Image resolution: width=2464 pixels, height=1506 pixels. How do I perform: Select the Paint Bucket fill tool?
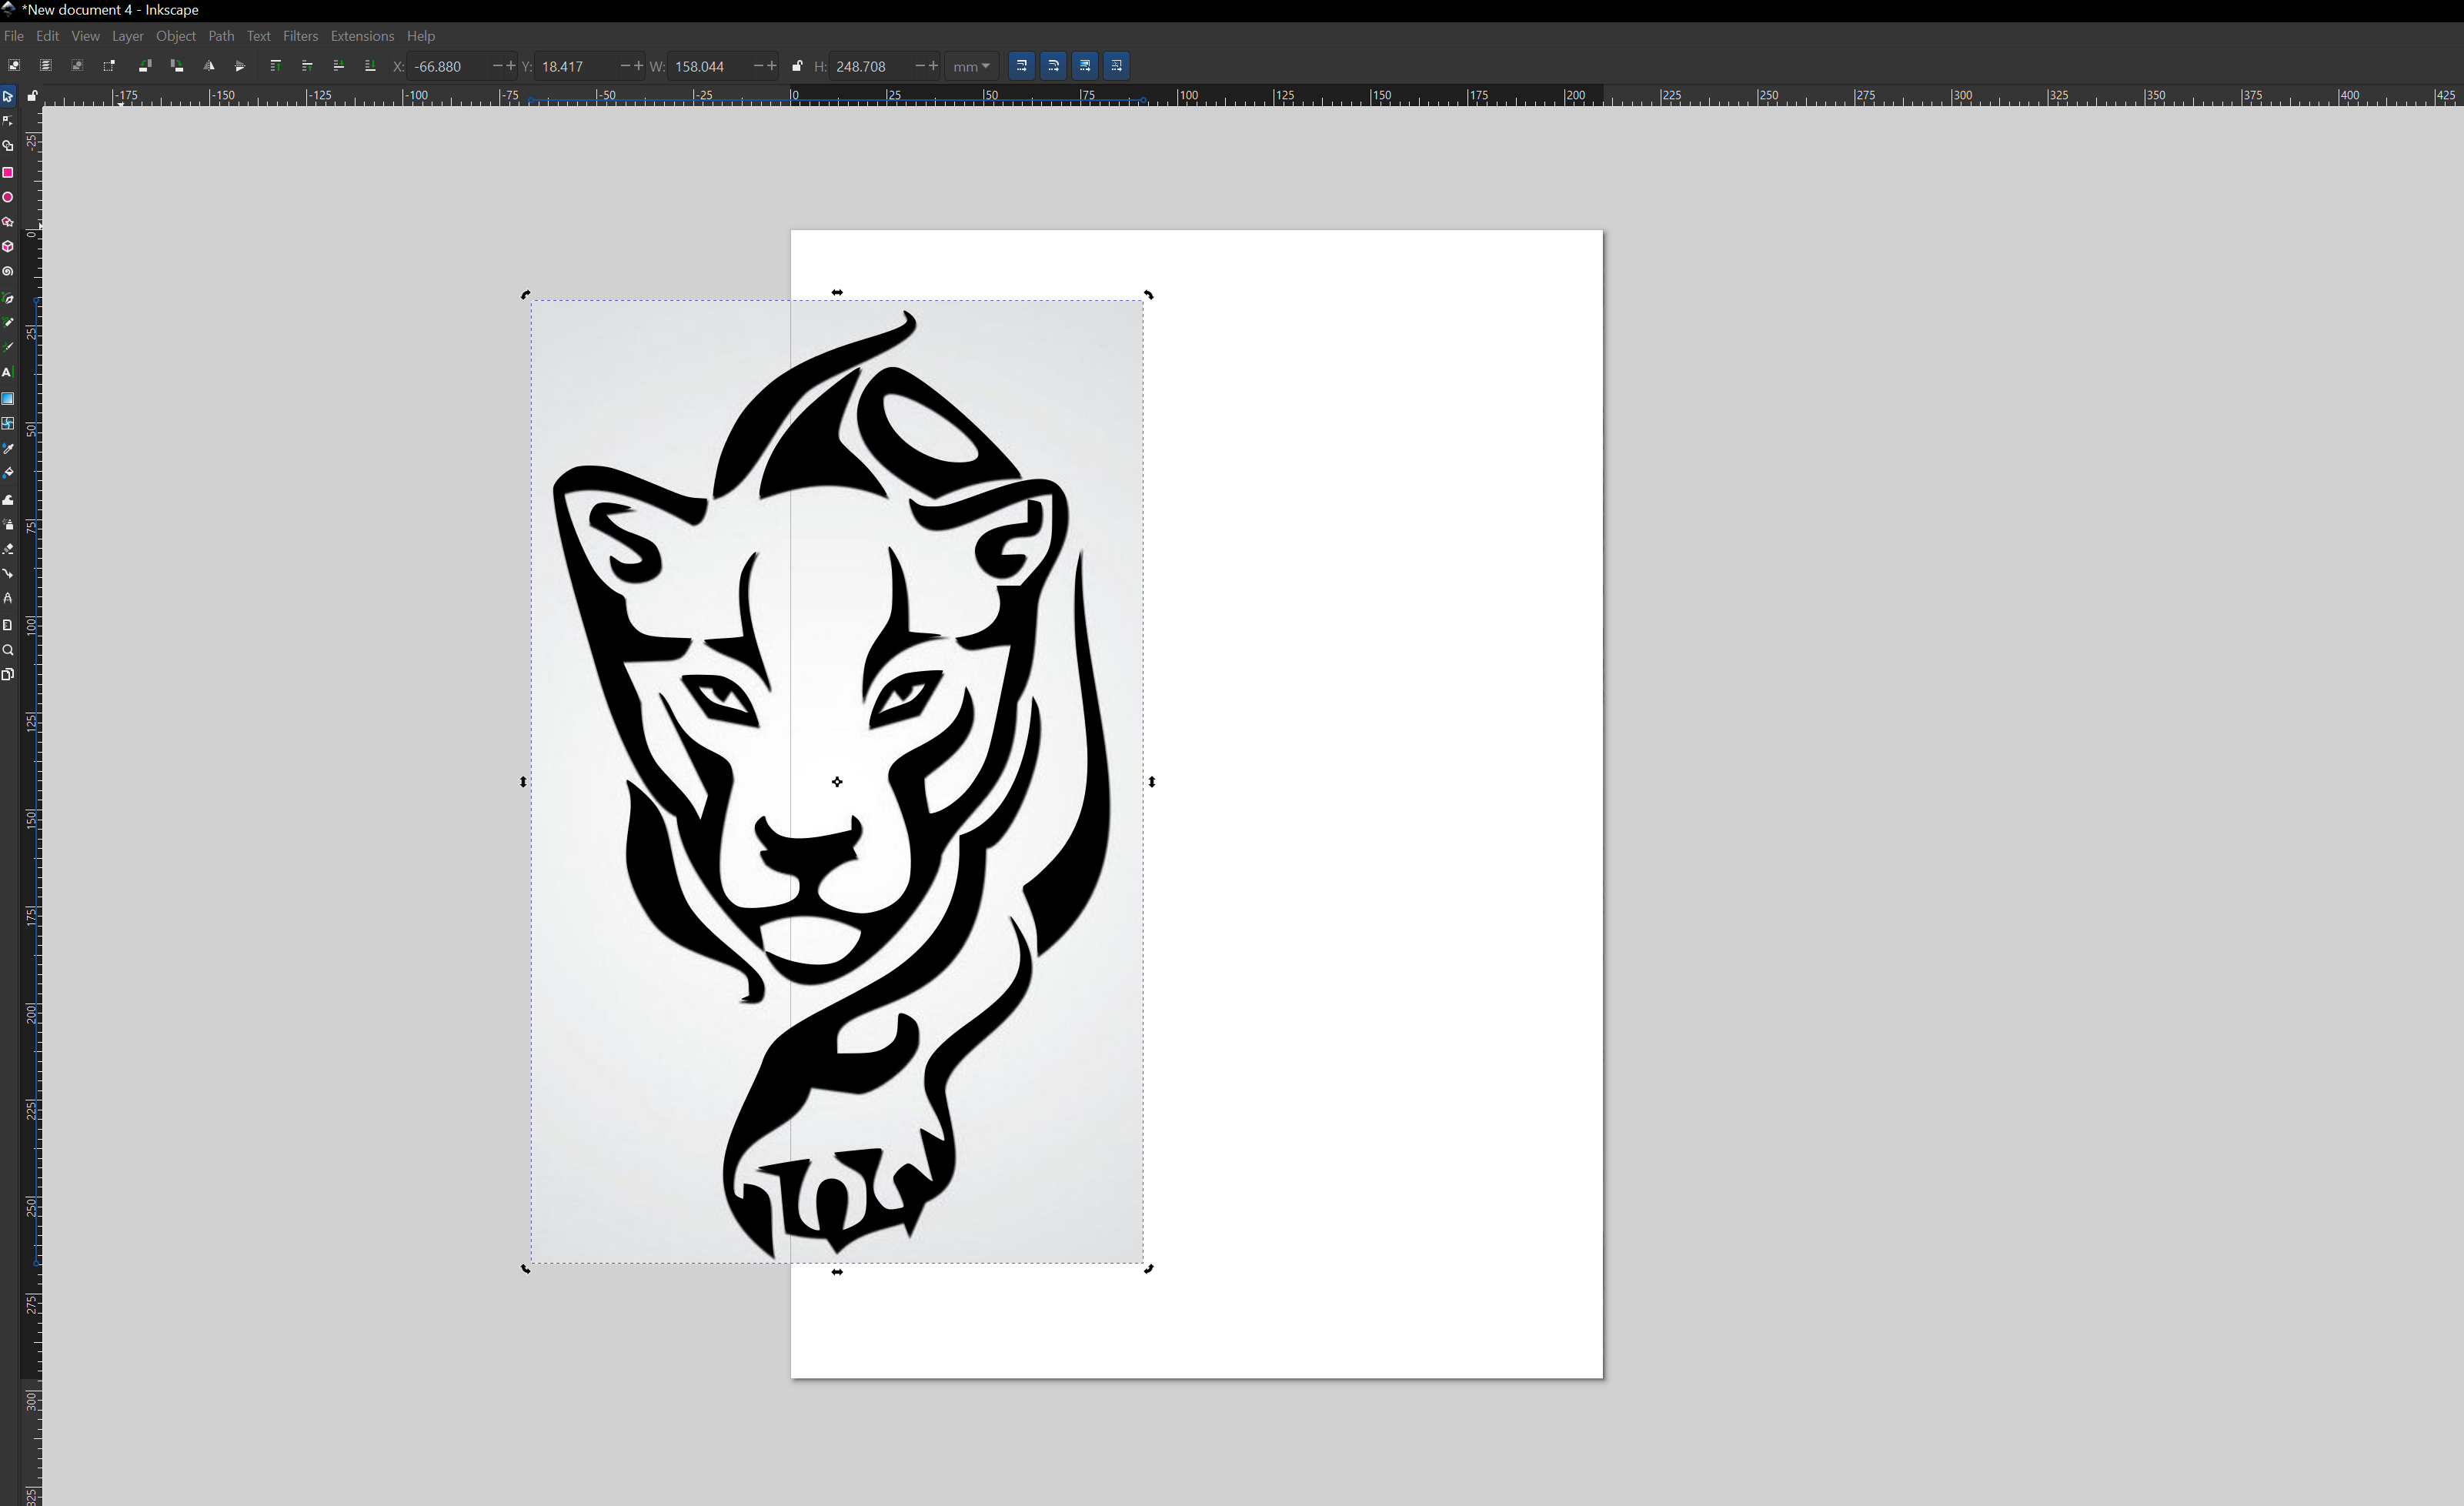[8, 473]
